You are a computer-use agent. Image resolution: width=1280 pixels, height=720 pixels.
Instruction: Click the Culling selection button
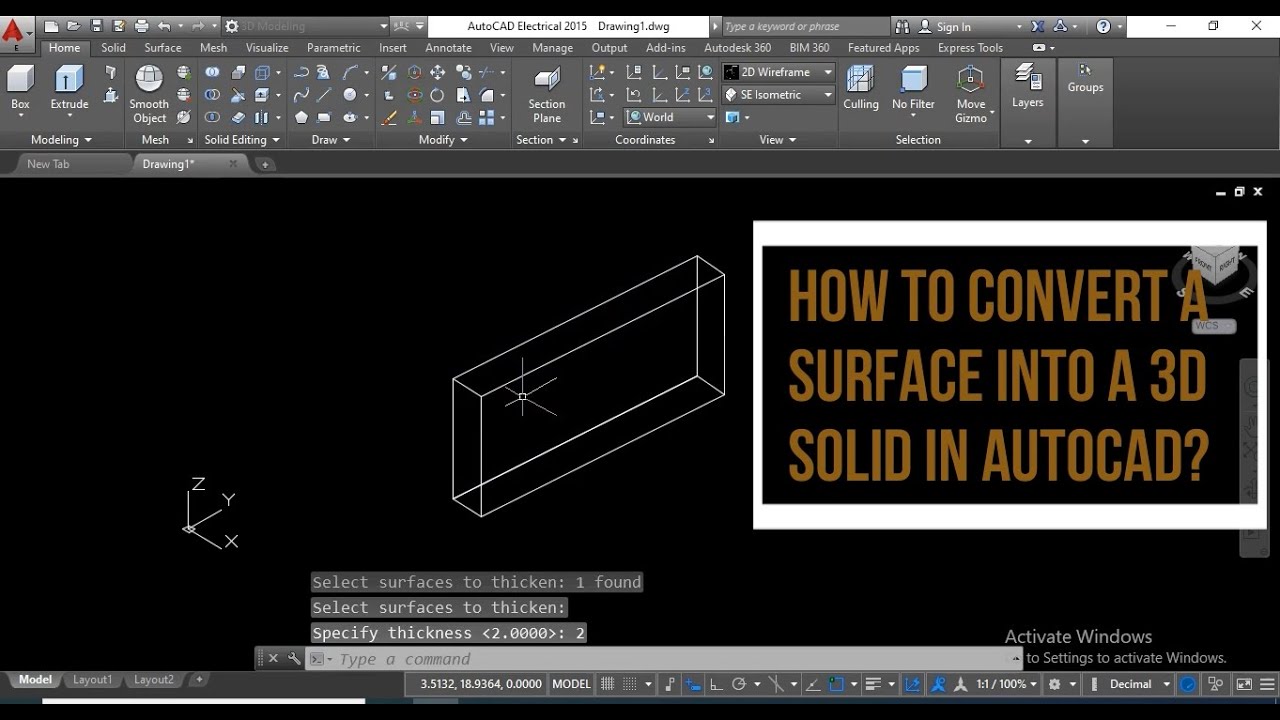(x=861, y=88)
